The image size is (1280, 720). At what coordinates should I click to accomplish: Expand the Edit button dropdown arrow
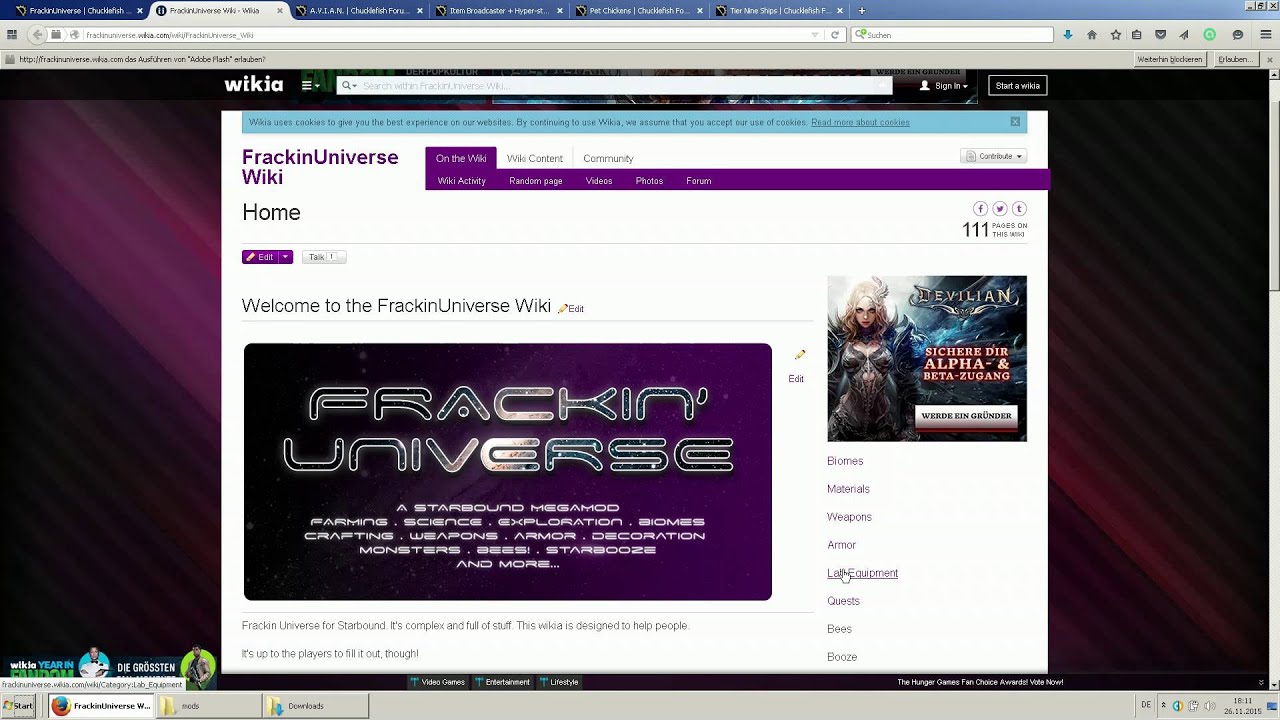[285, 257]
